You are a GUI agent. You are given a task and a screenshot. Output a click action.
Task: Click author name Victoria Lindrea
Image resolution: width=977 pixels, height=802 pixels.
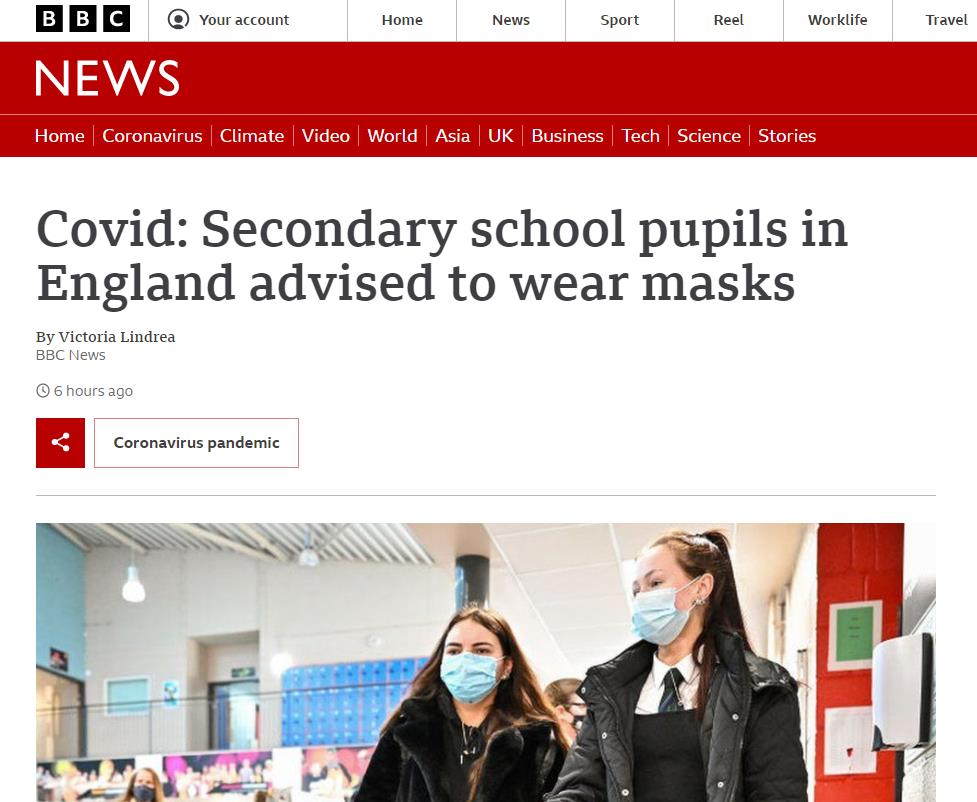click(x=117, y=337)
